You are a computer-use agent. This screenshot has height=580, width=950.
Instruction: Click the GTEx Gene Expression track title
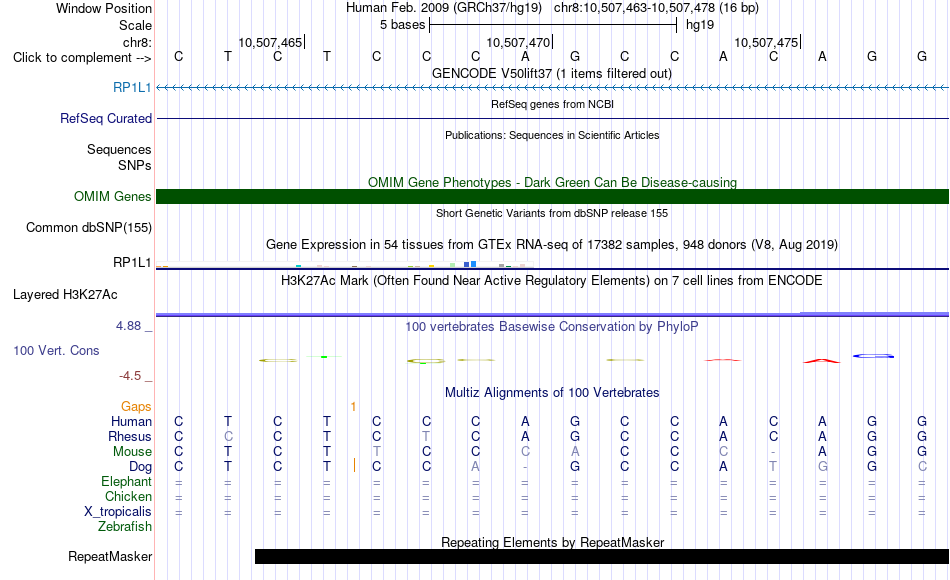[x=552, y=244]
